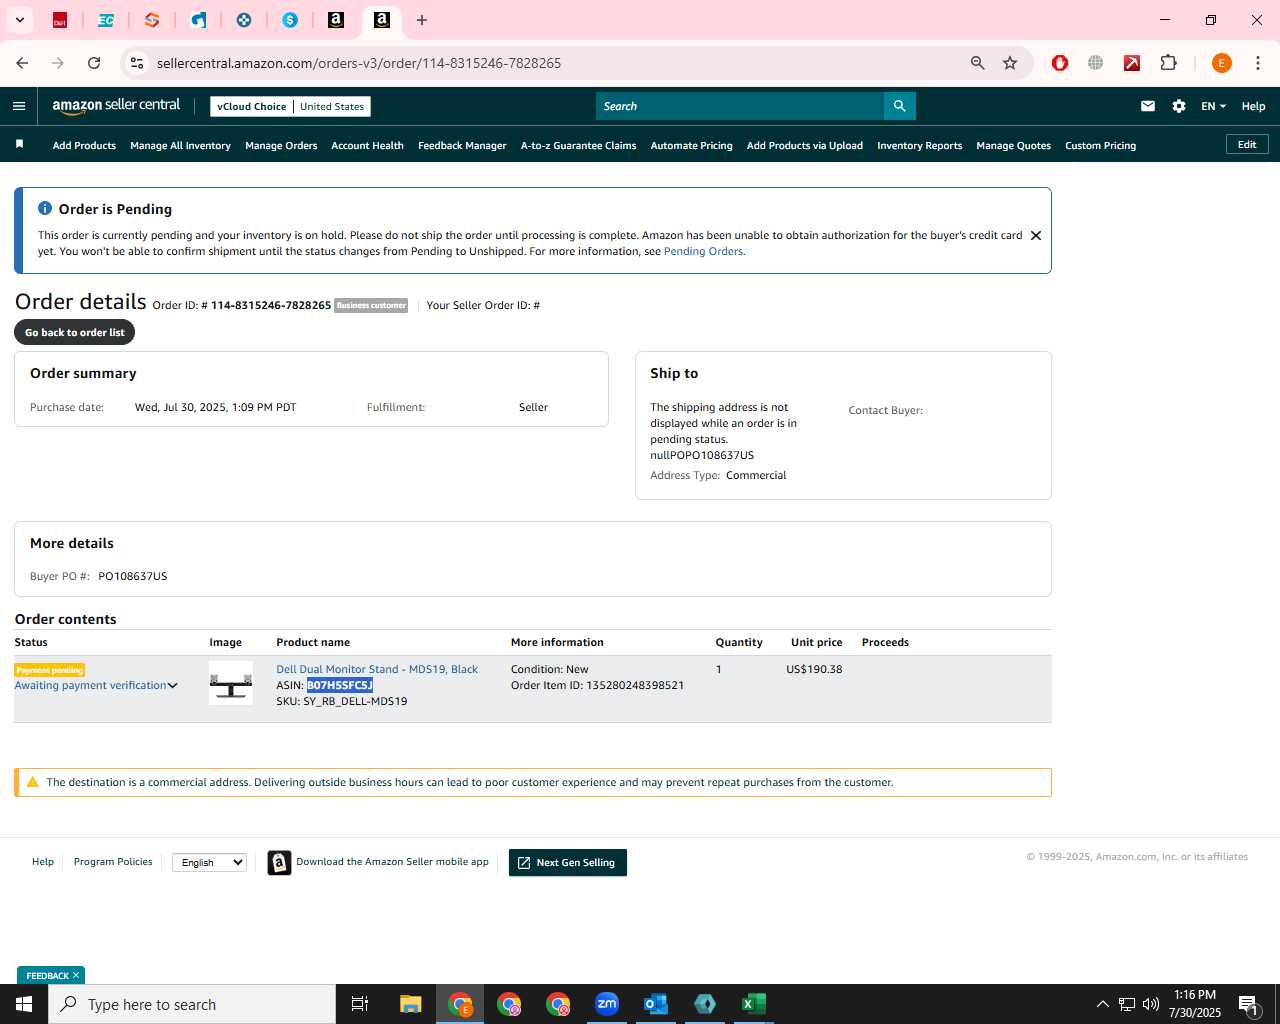Screen dimensions: 1280x1024
Task: Open Automate Pricing
Action: click(x=691, y=146)
